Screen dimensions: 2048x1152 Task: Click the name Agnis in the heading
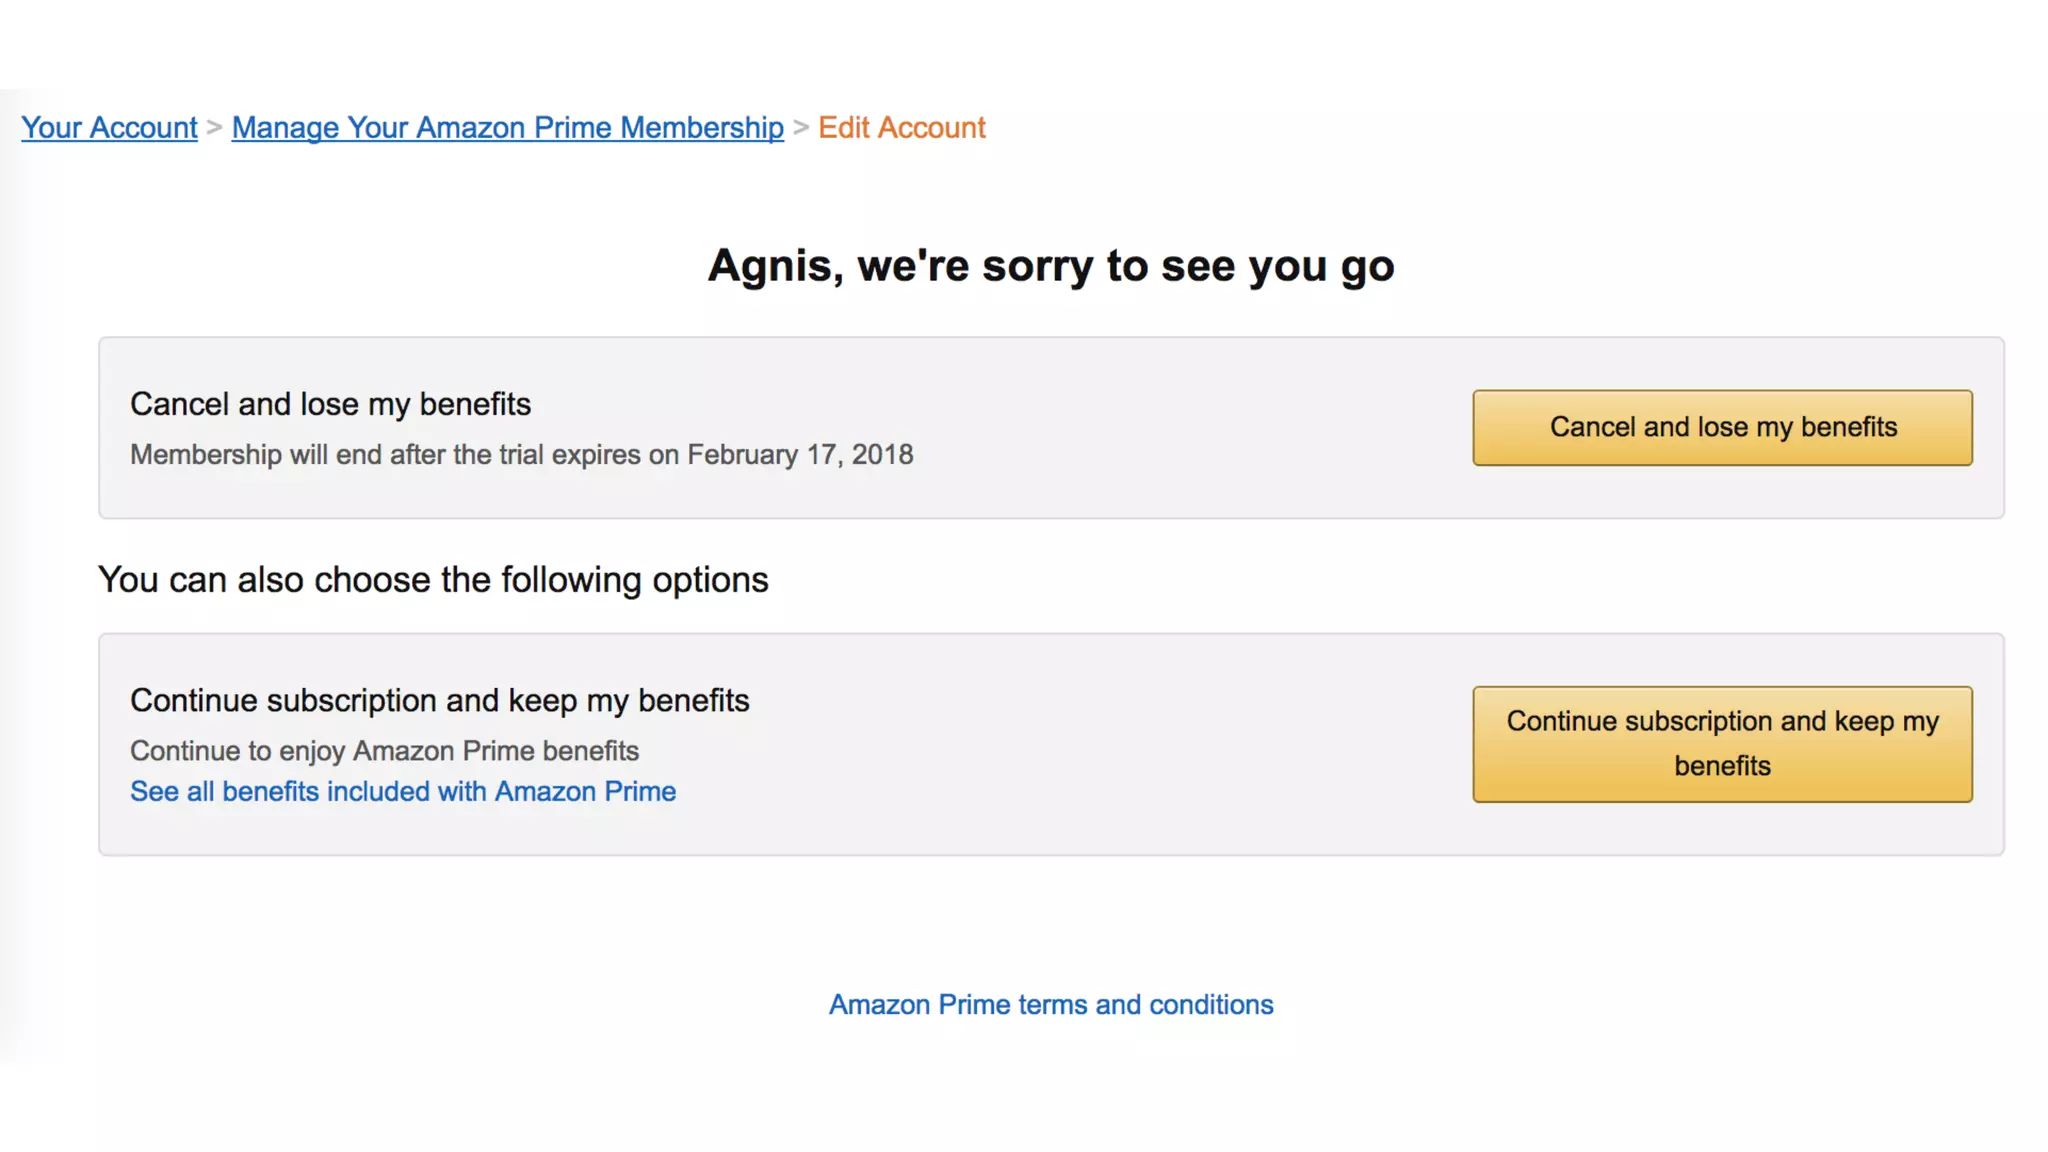(x=770, y=266)
